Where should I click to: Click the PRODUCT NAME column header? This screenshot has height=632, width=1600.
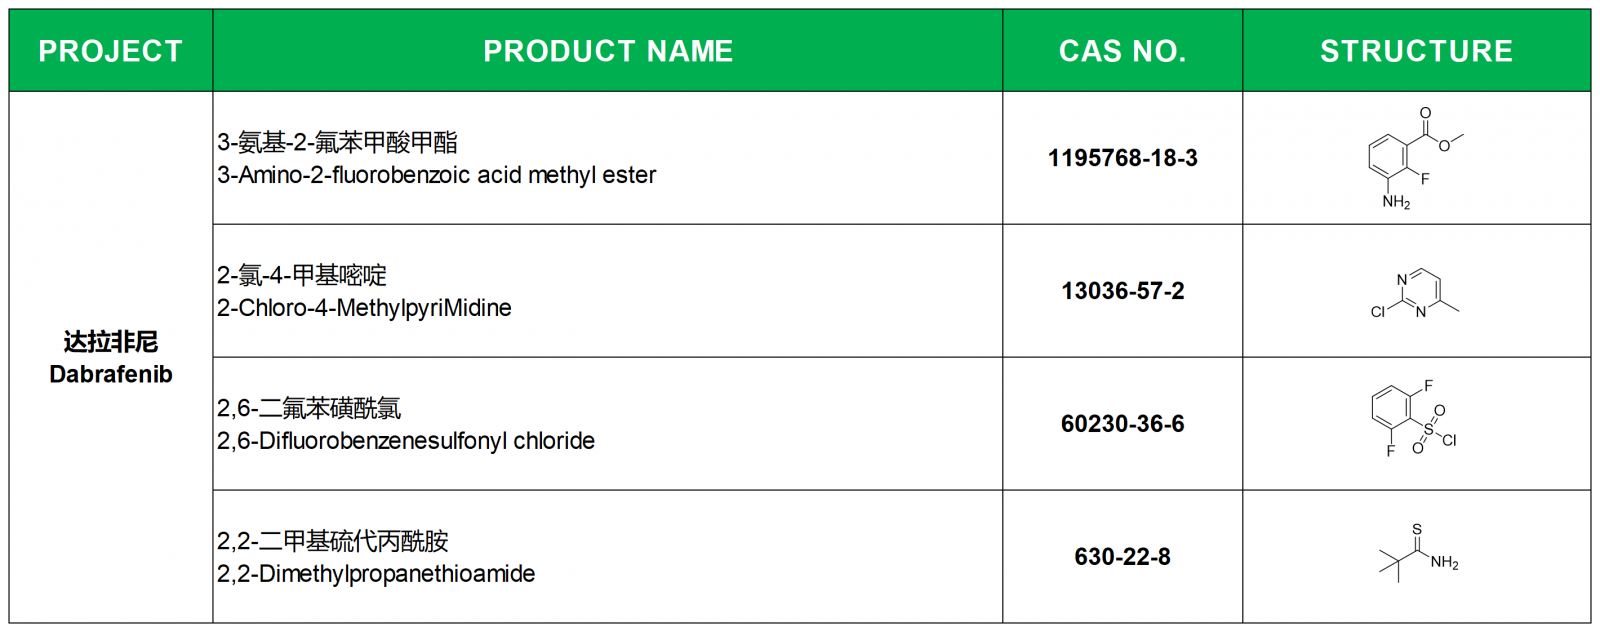tap(608, 51)
